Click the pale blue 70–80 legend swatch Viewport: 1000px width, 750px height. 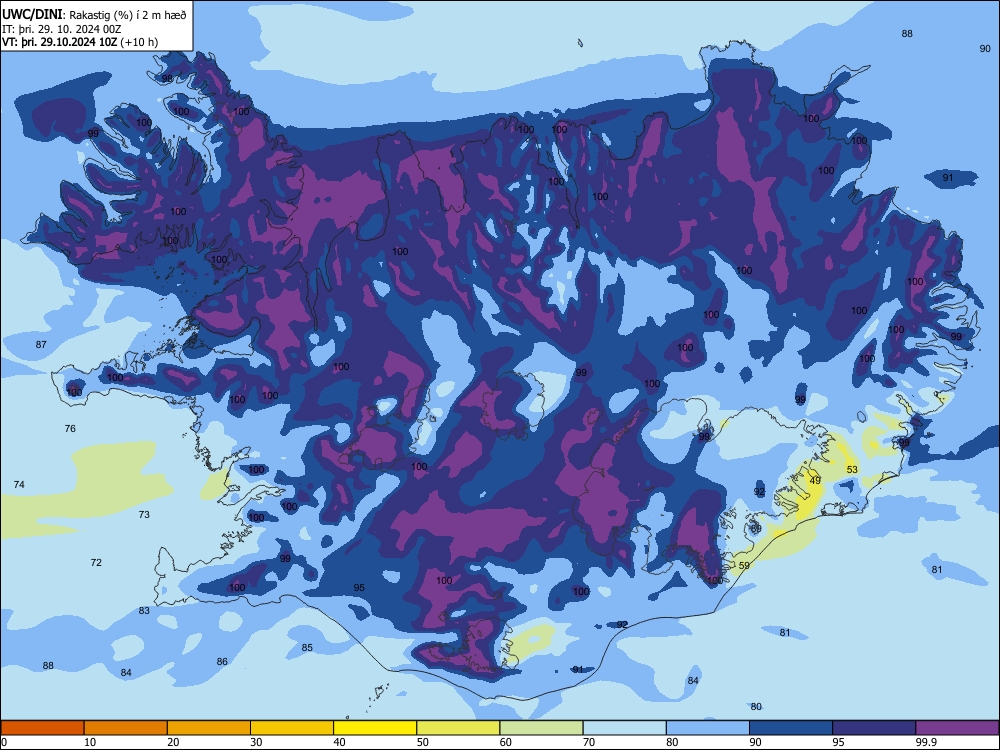click(x=624, y=728)
